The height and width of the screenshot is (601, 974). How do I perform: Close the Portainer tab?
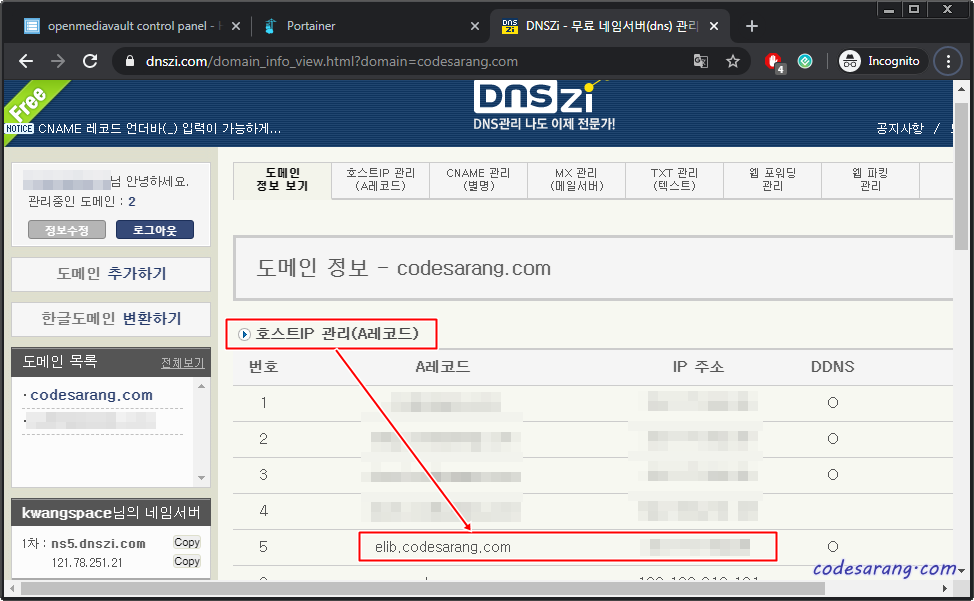tap(475, 26)
